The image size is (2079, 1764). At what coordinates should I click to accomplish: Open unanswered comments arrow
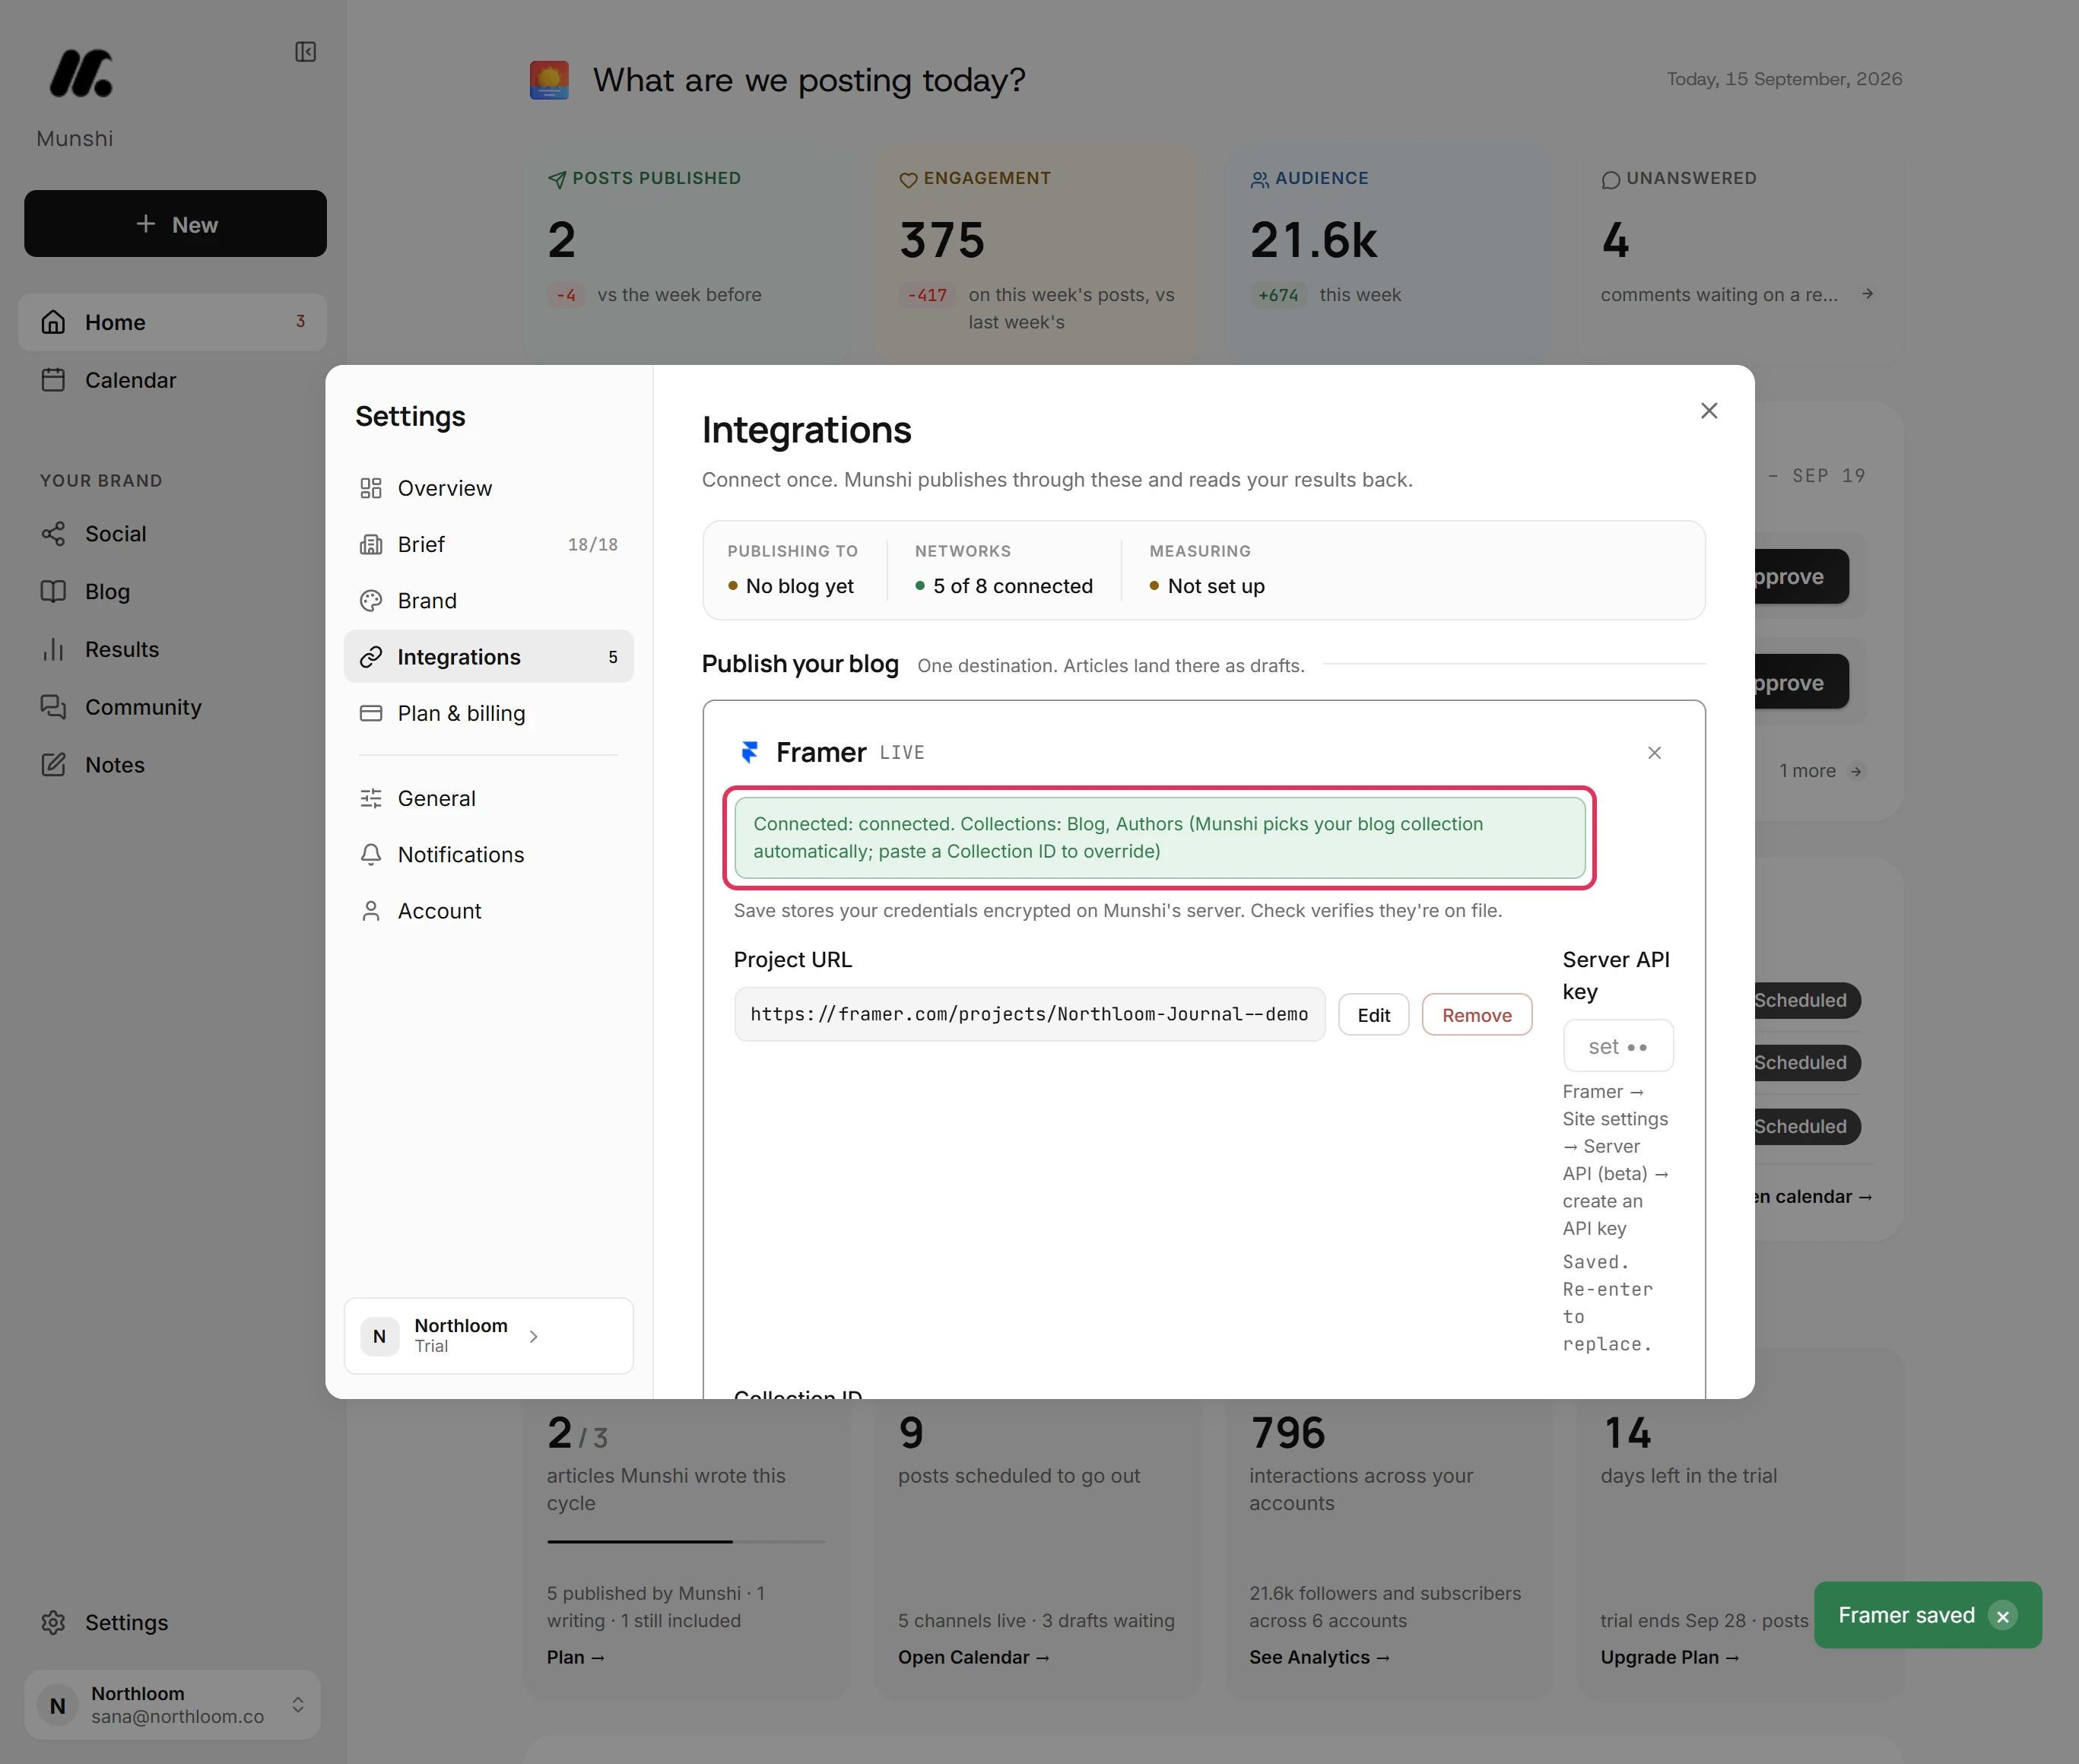[1867, 294]
